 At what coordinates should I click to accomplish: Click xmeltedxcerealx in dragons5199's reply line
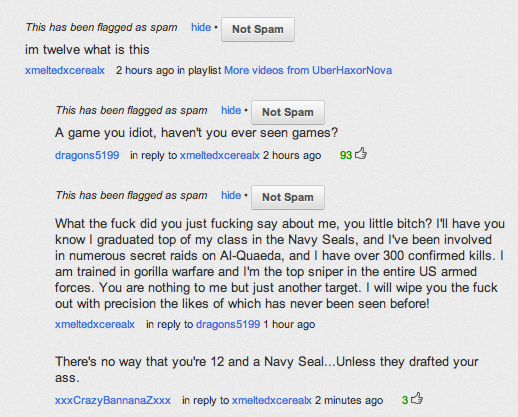click(x=220, y=155)
